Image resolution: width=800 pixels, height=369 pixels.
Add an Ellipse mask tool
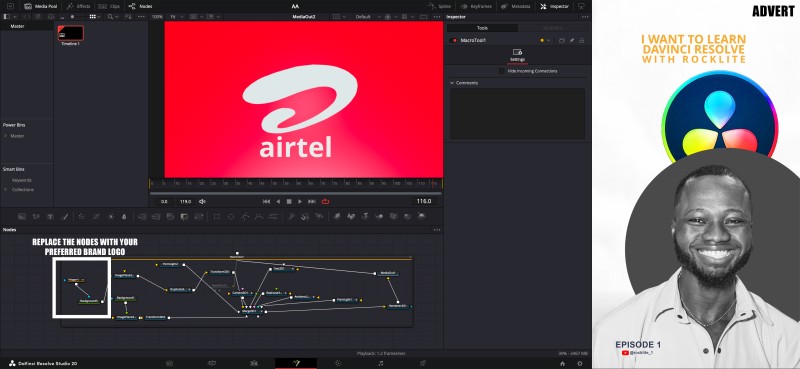pos(231,216)
